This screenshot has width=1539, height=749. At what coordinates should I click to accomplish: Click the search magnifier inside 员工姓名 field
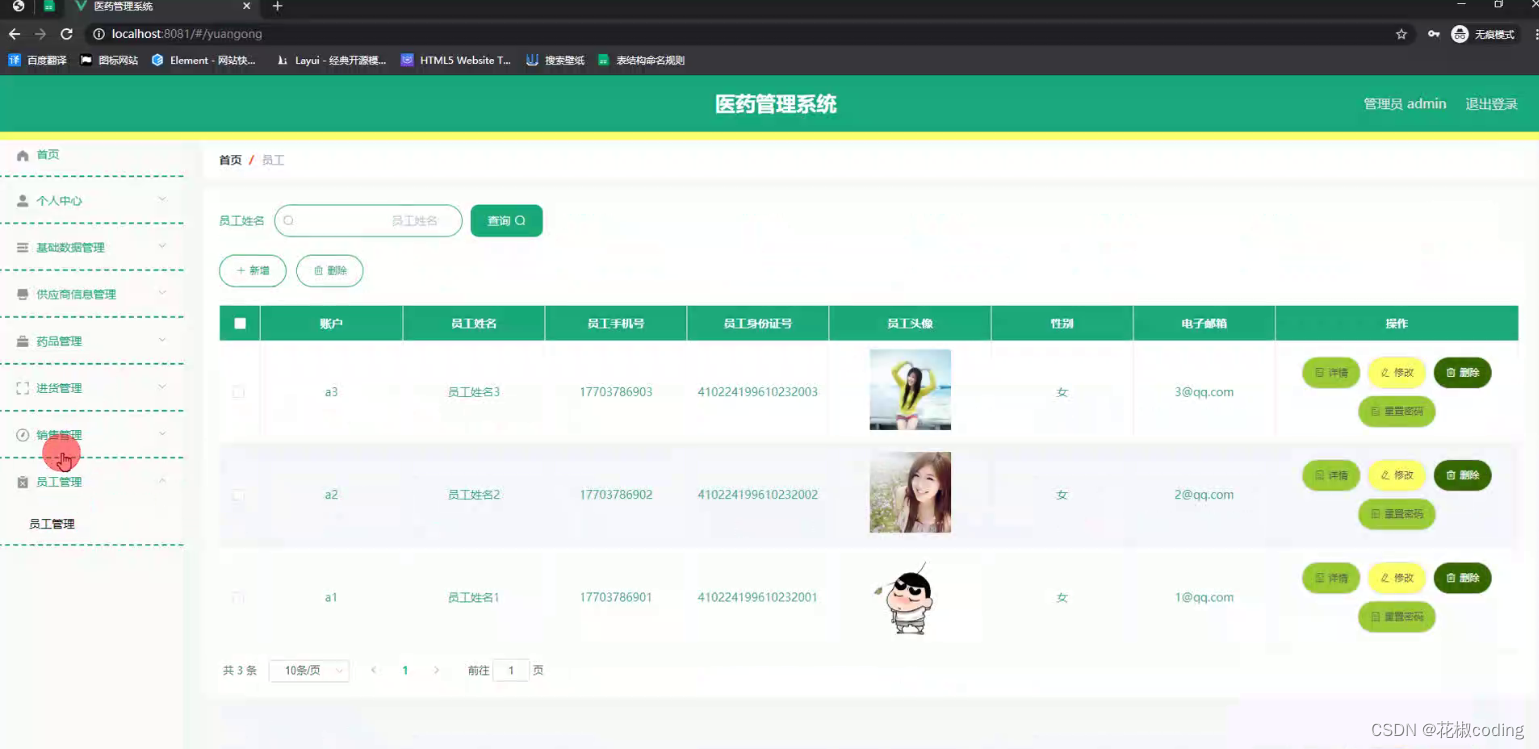point(288,220)
